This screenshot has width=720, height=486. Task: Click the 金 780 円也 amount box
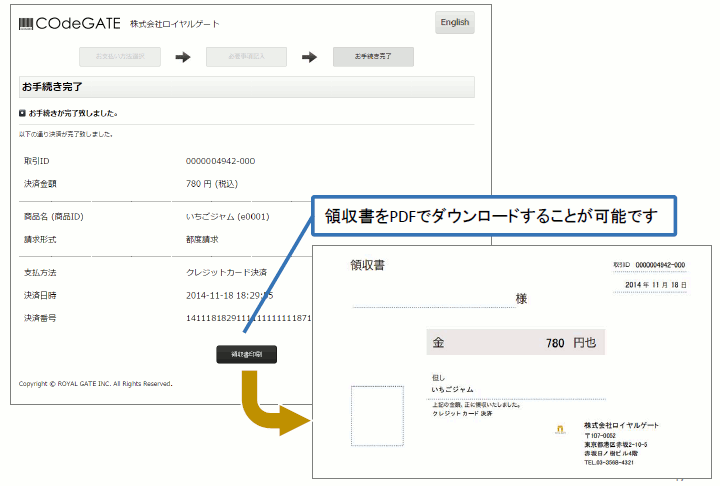coord(516,343)
